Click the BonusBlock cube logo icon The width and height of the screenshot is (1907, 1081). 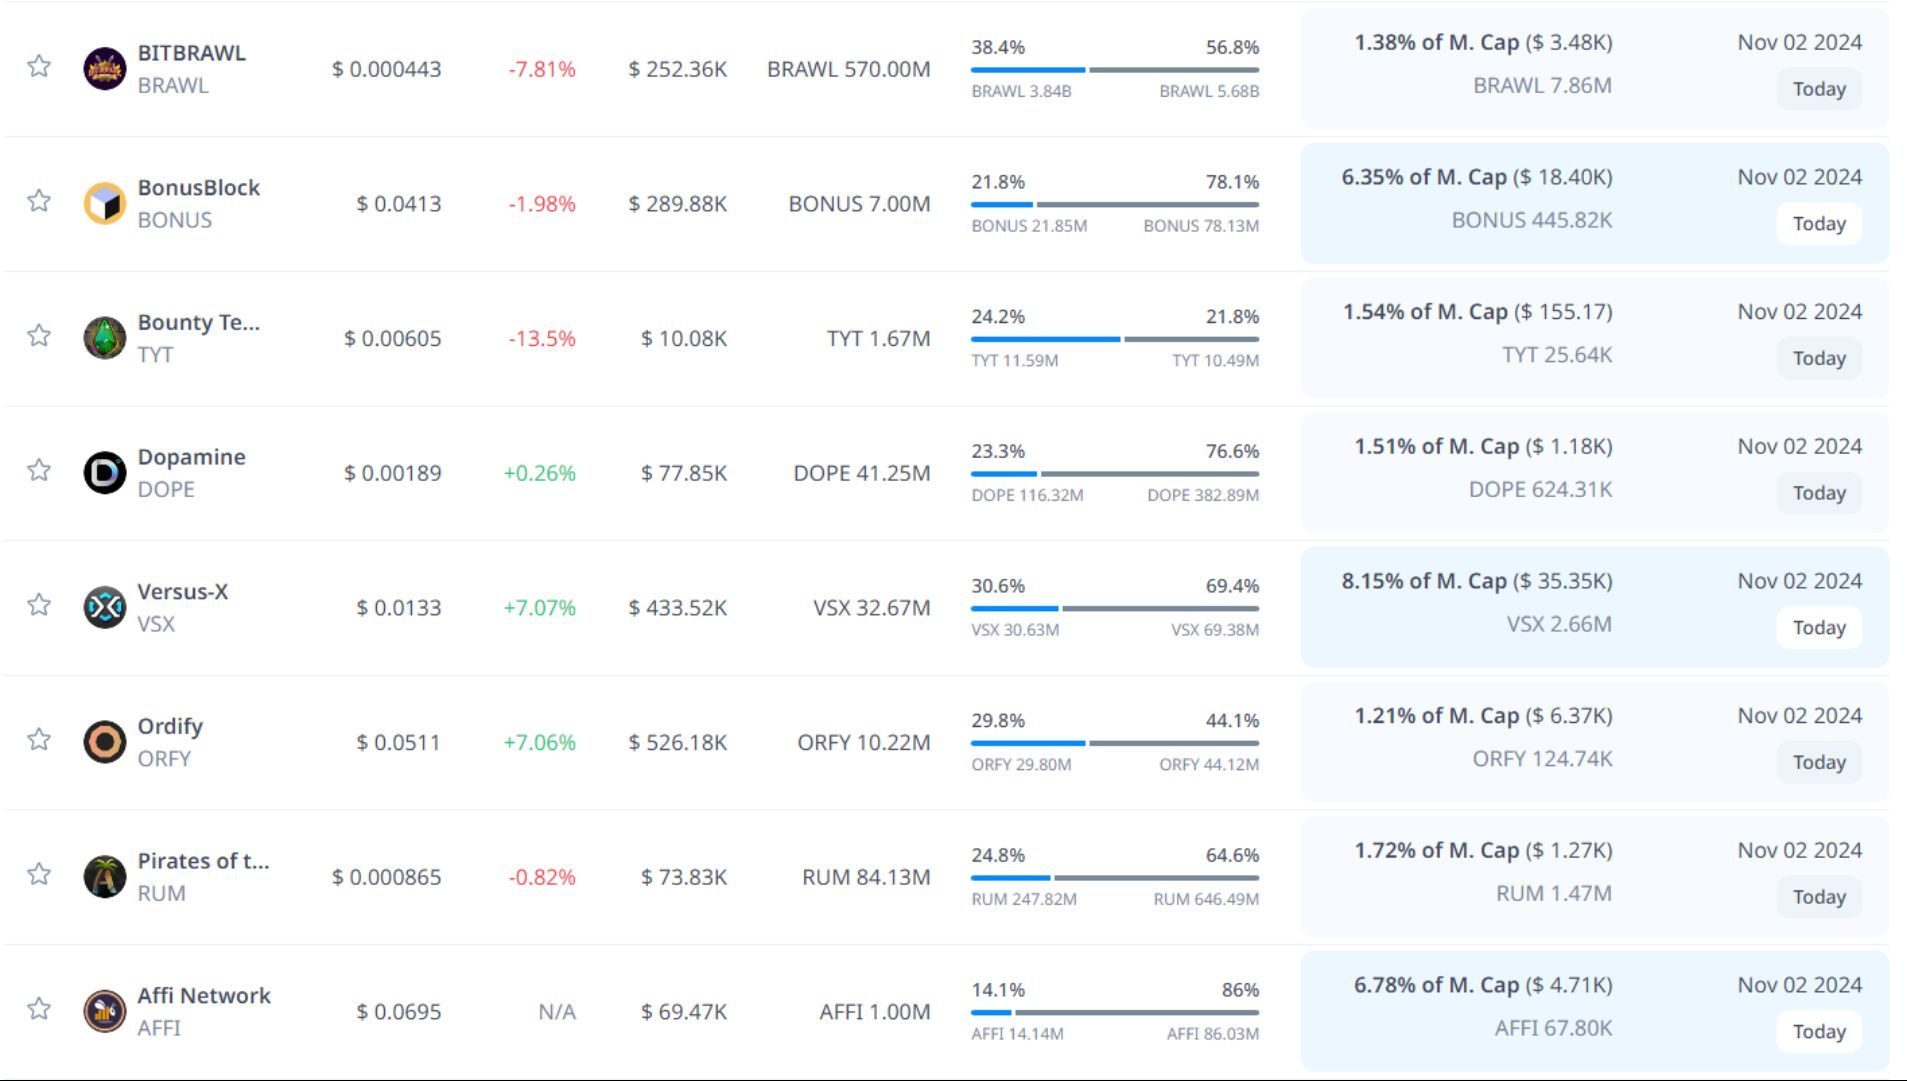tap(104, 204)
